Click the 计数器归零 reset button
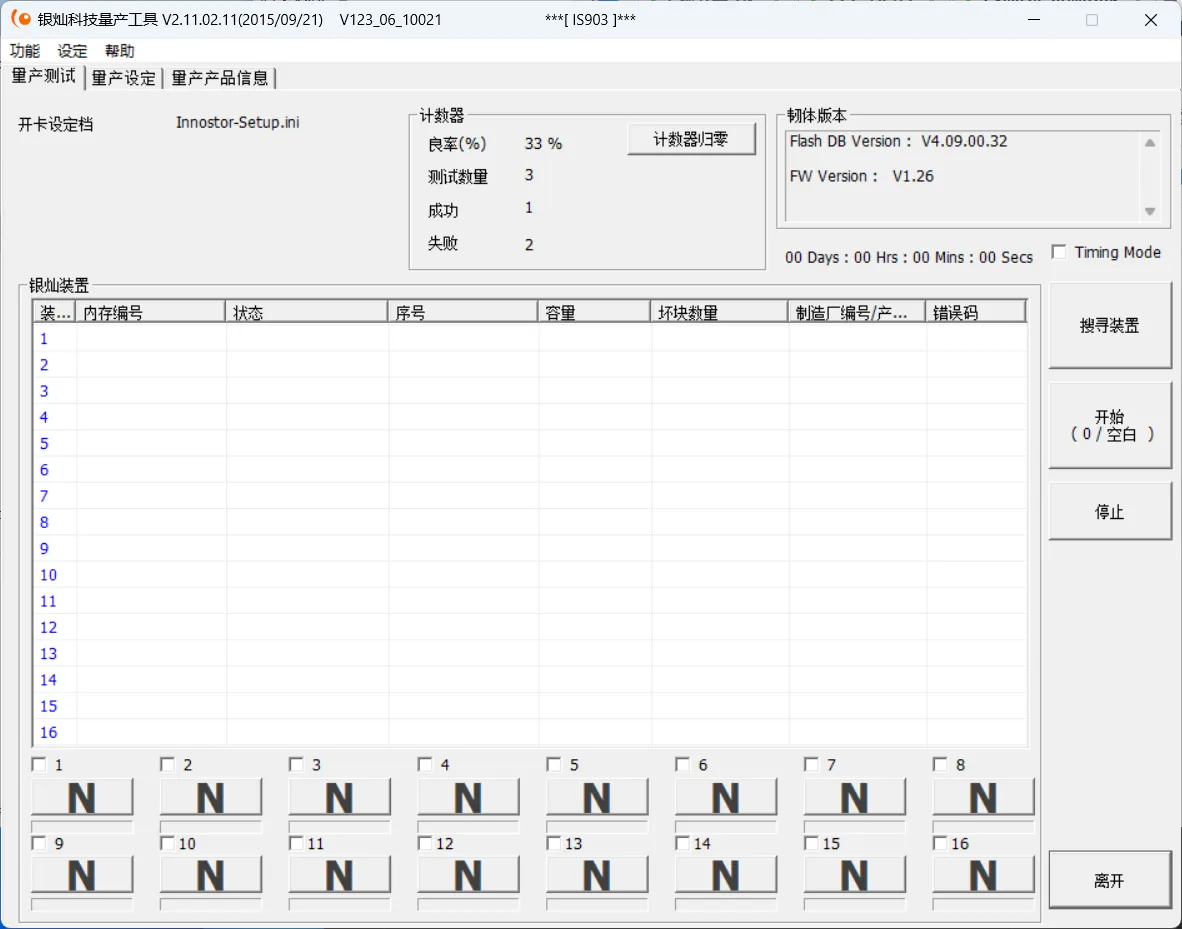Screen dimensions: 1182x929 point(691,140)
